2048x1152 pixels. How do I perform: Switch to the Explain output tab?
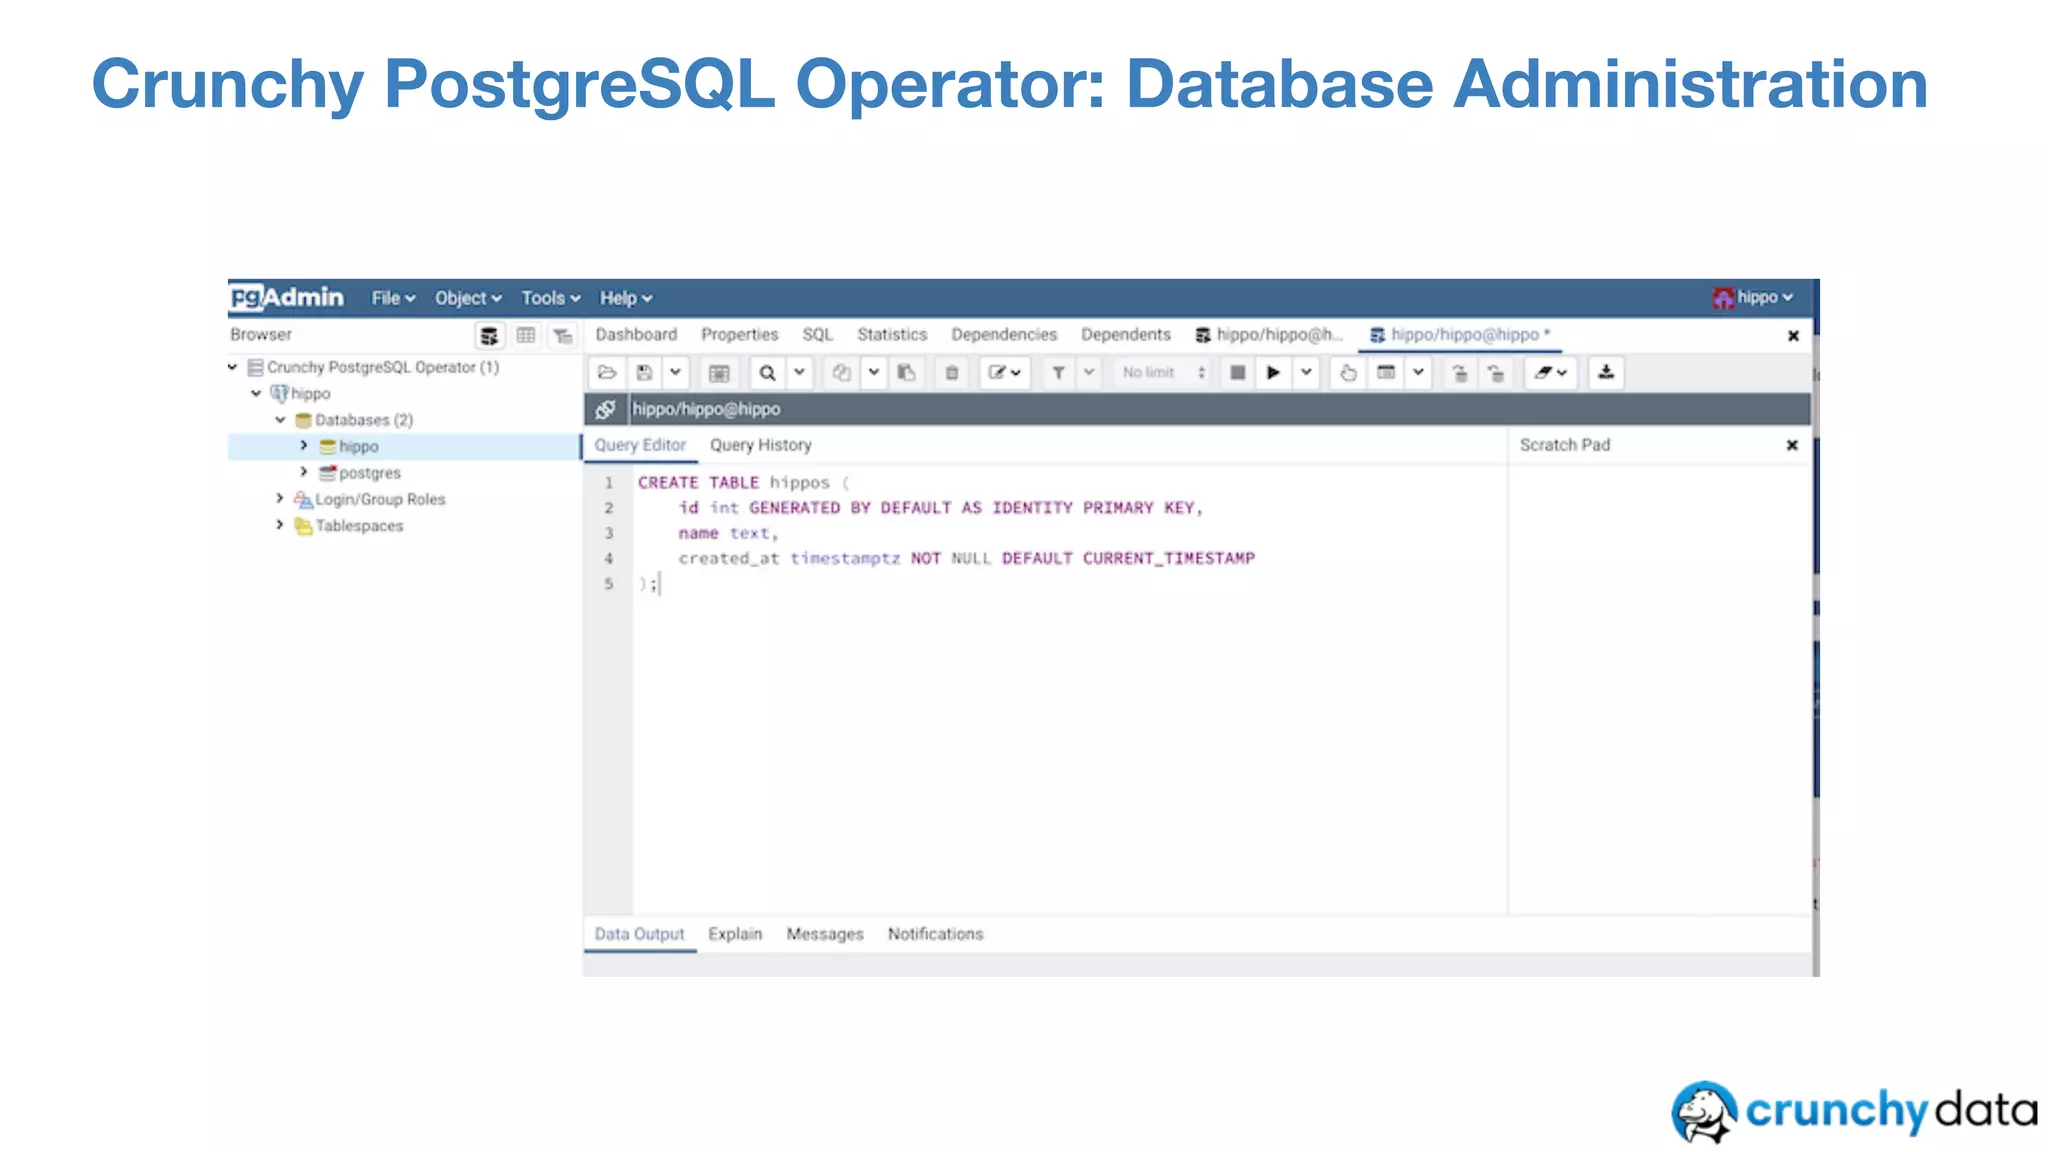pyautogui.click(x=735, y=934)
